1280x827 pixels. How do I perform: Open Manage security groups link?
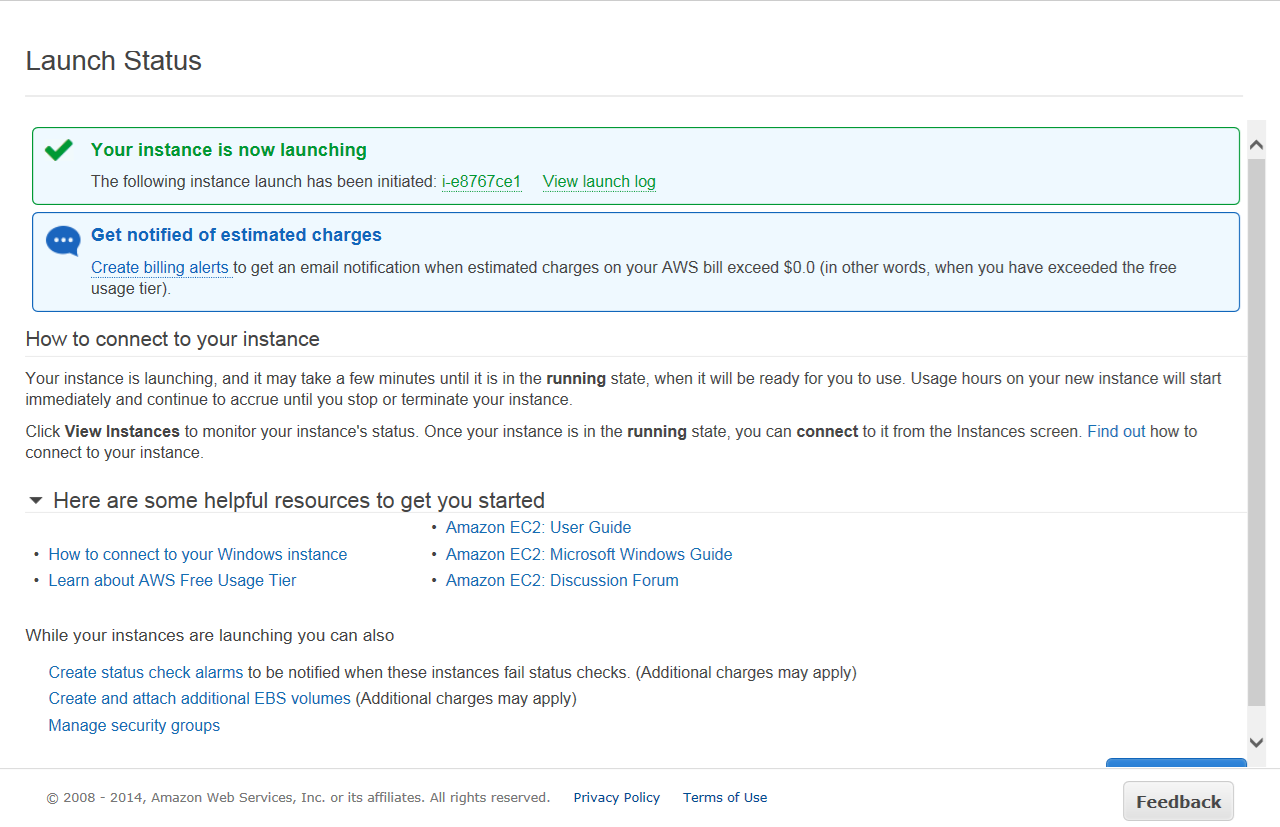pos(134,725)
